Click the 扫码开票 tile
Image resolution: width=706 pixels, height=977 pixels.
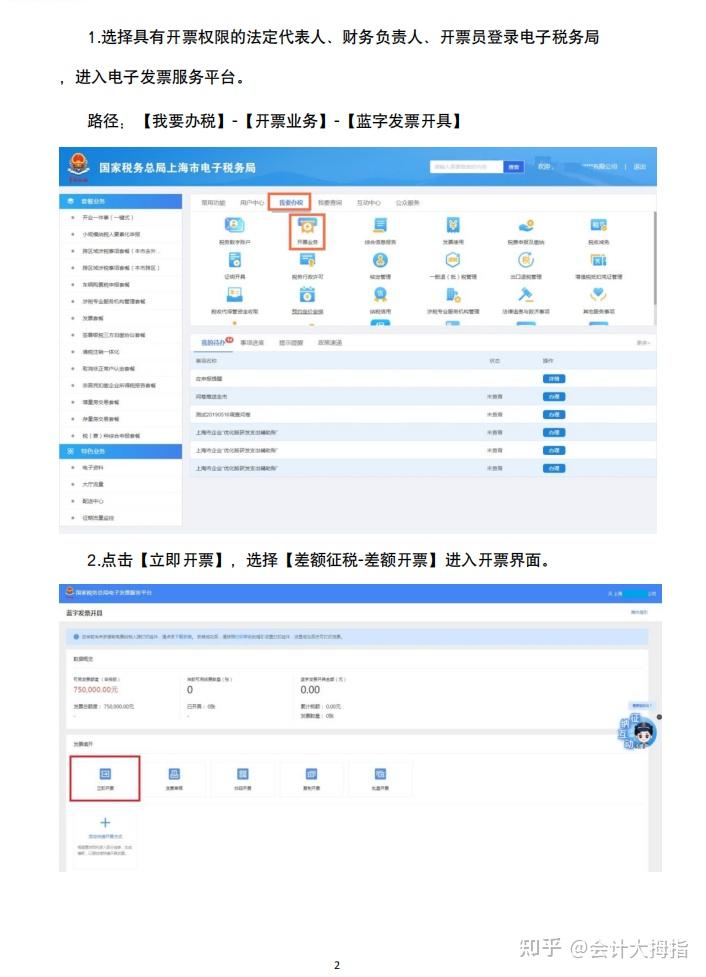[x=242, y=778]
